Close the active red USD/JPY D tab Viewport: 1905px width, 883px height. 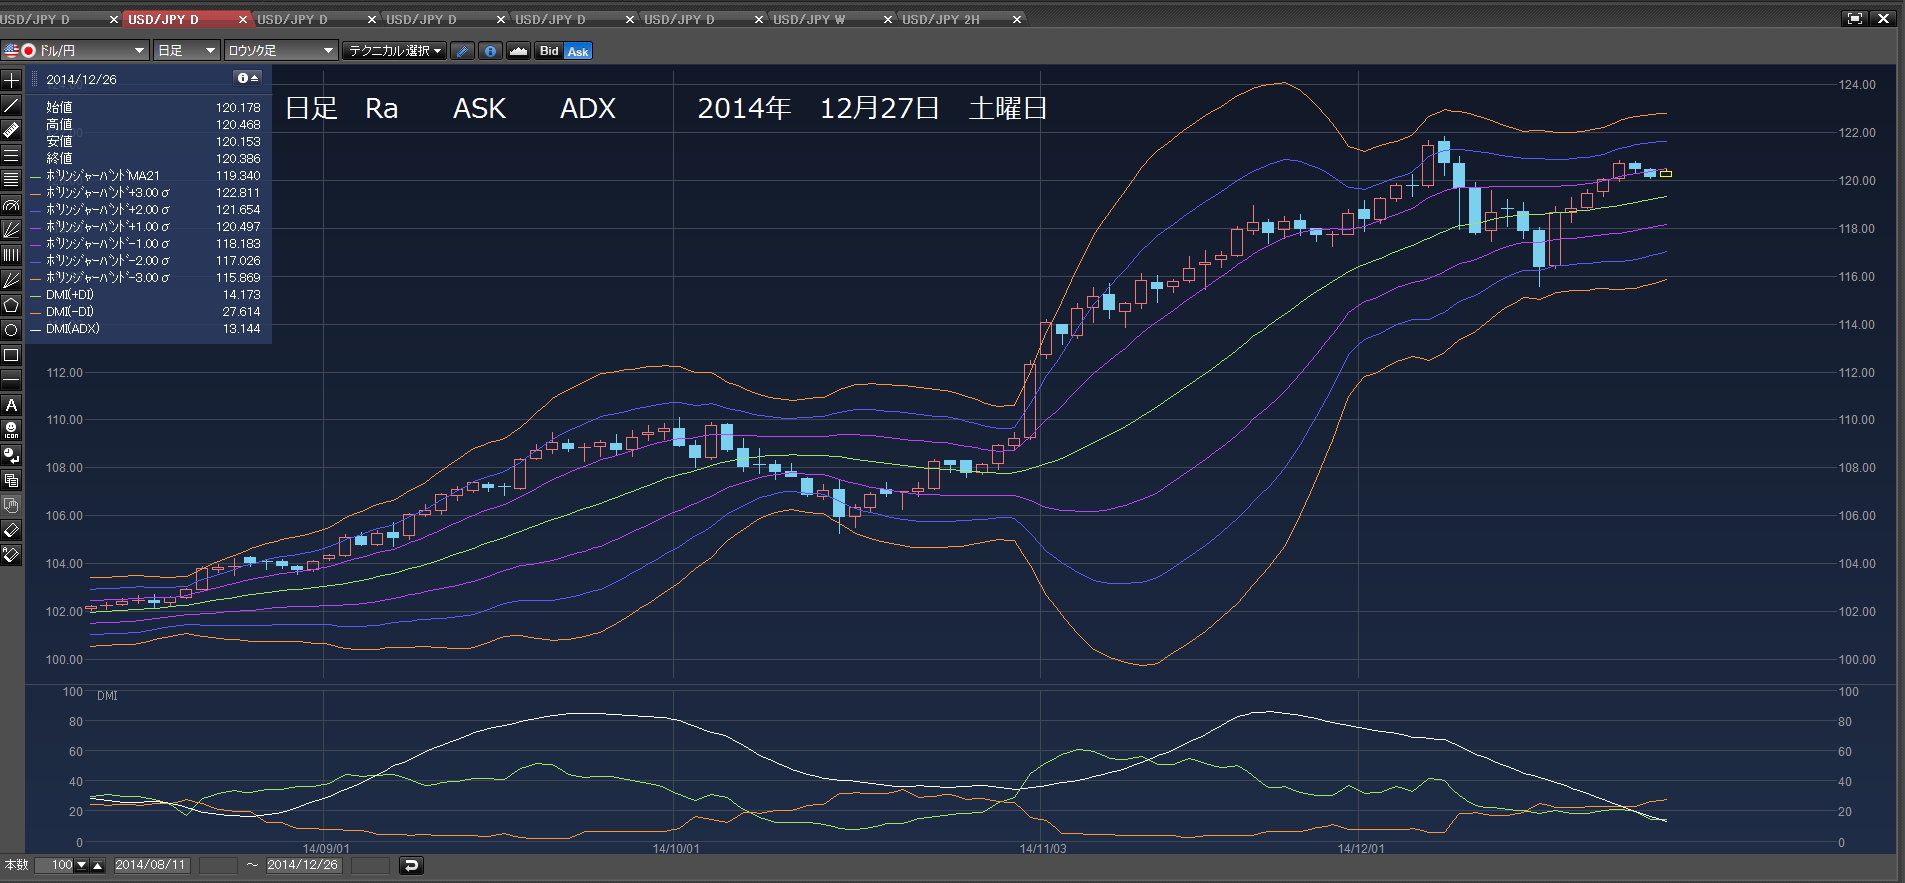pyautogui.click(x=243, y=19)
